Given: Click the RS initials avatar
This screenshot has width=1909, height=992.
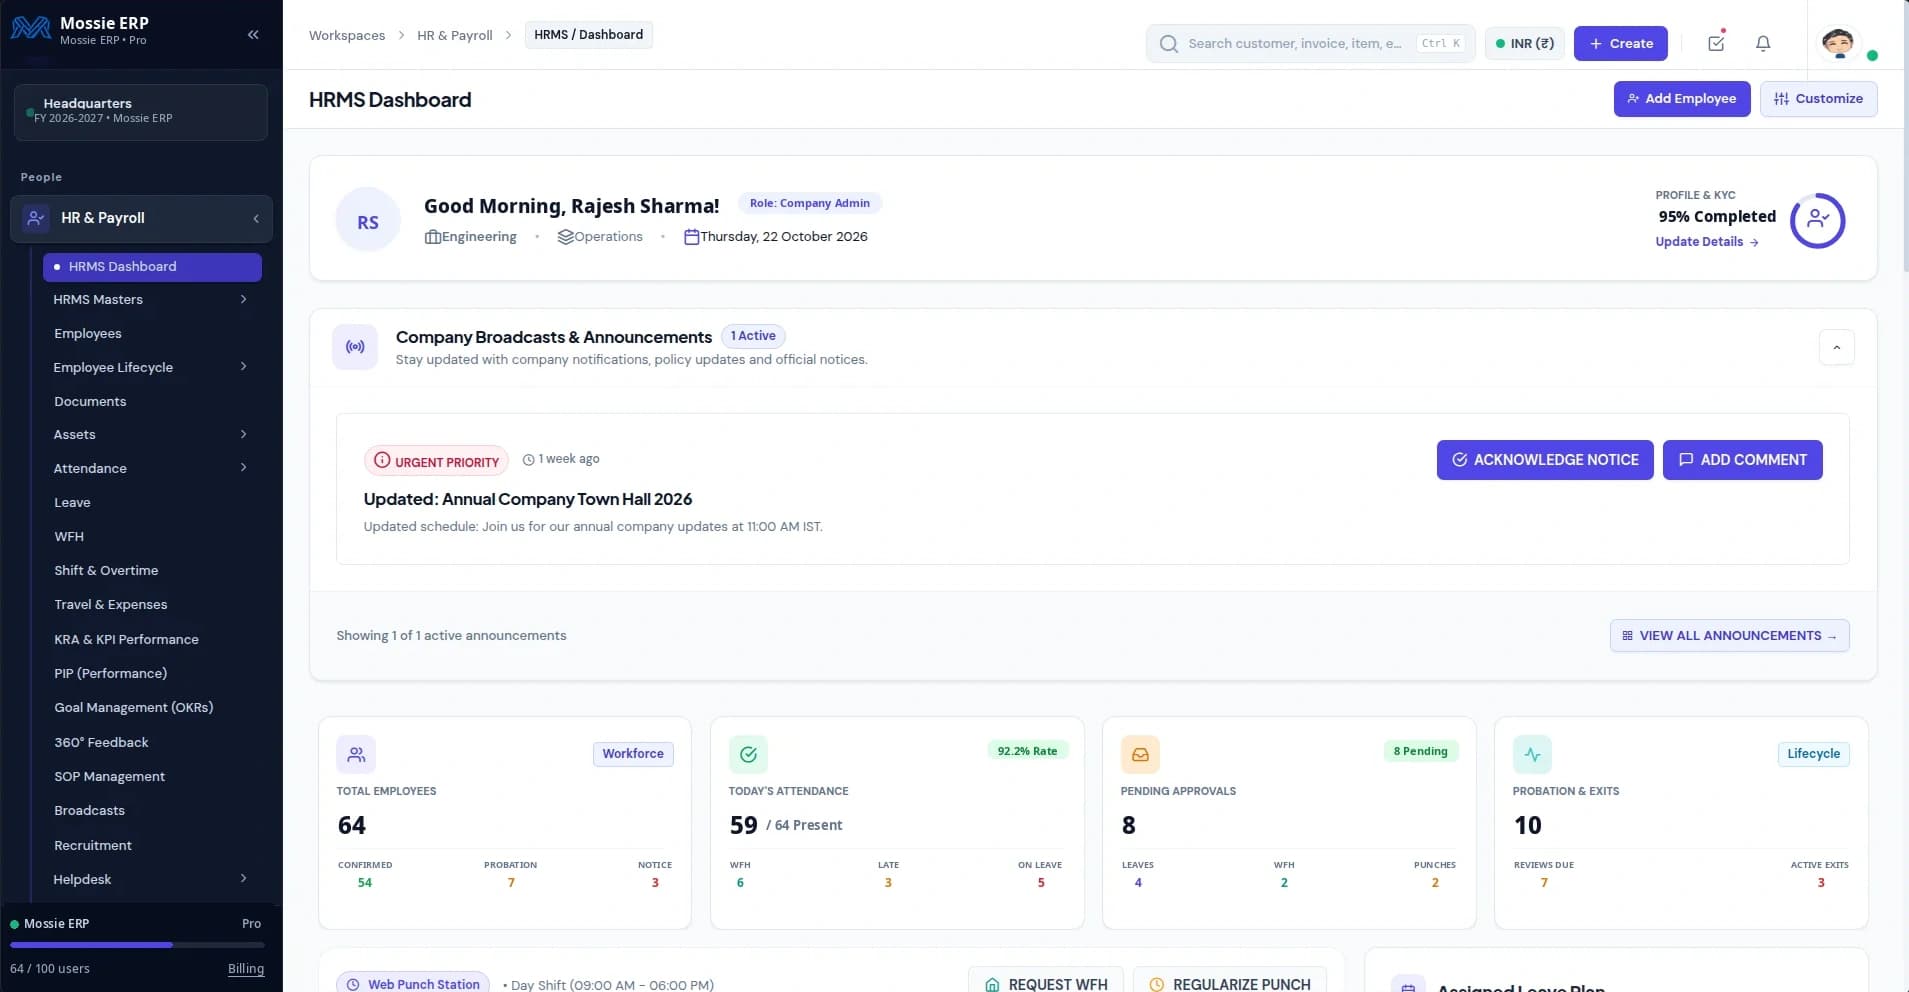Looking at the screenshot, I should pyautogui.click(x=368, y=221).
